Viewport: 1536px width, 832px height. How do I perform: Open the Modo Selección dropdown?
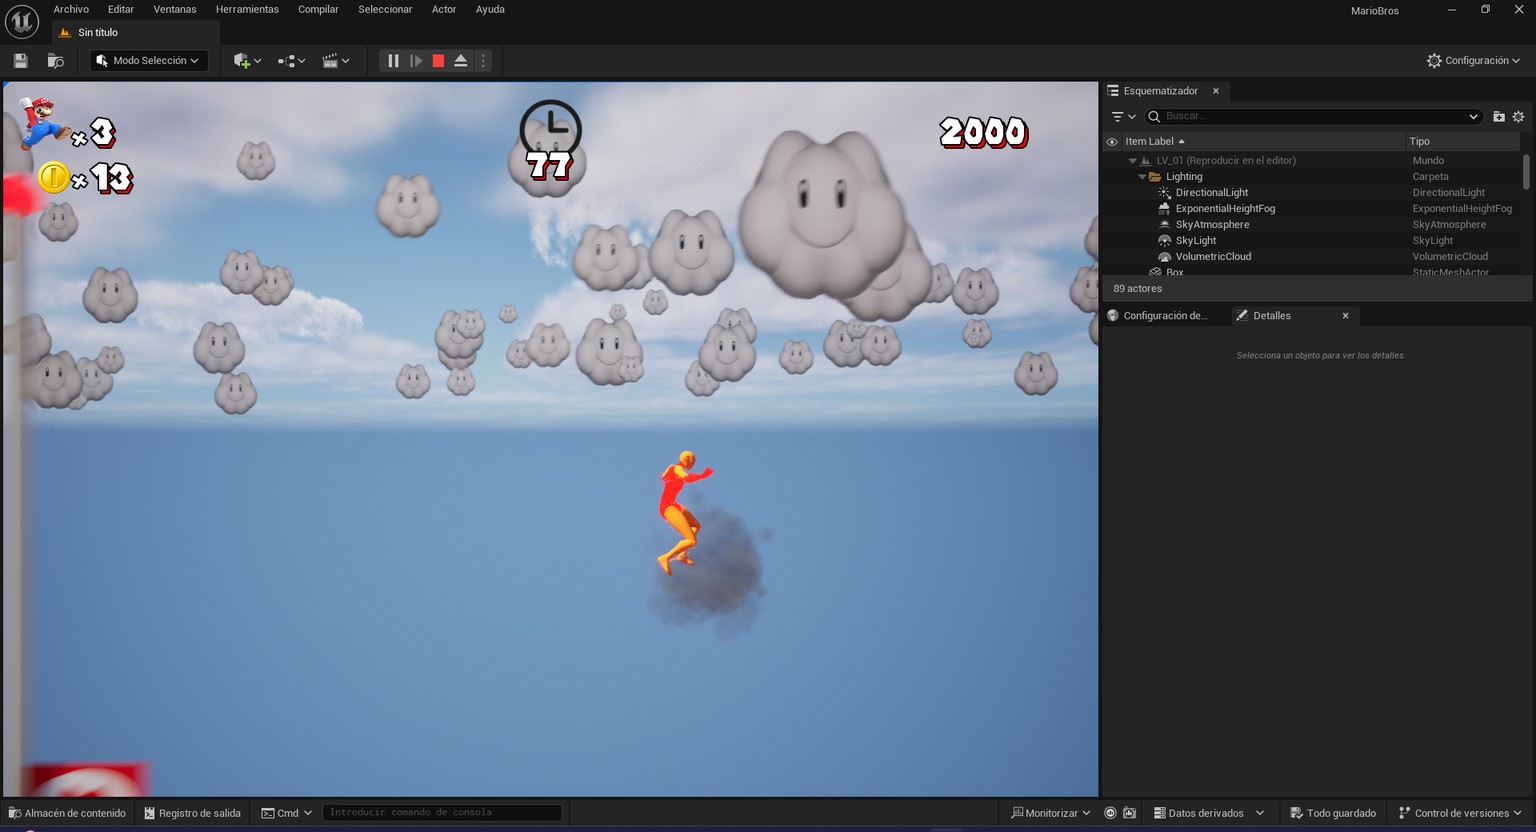149,61
